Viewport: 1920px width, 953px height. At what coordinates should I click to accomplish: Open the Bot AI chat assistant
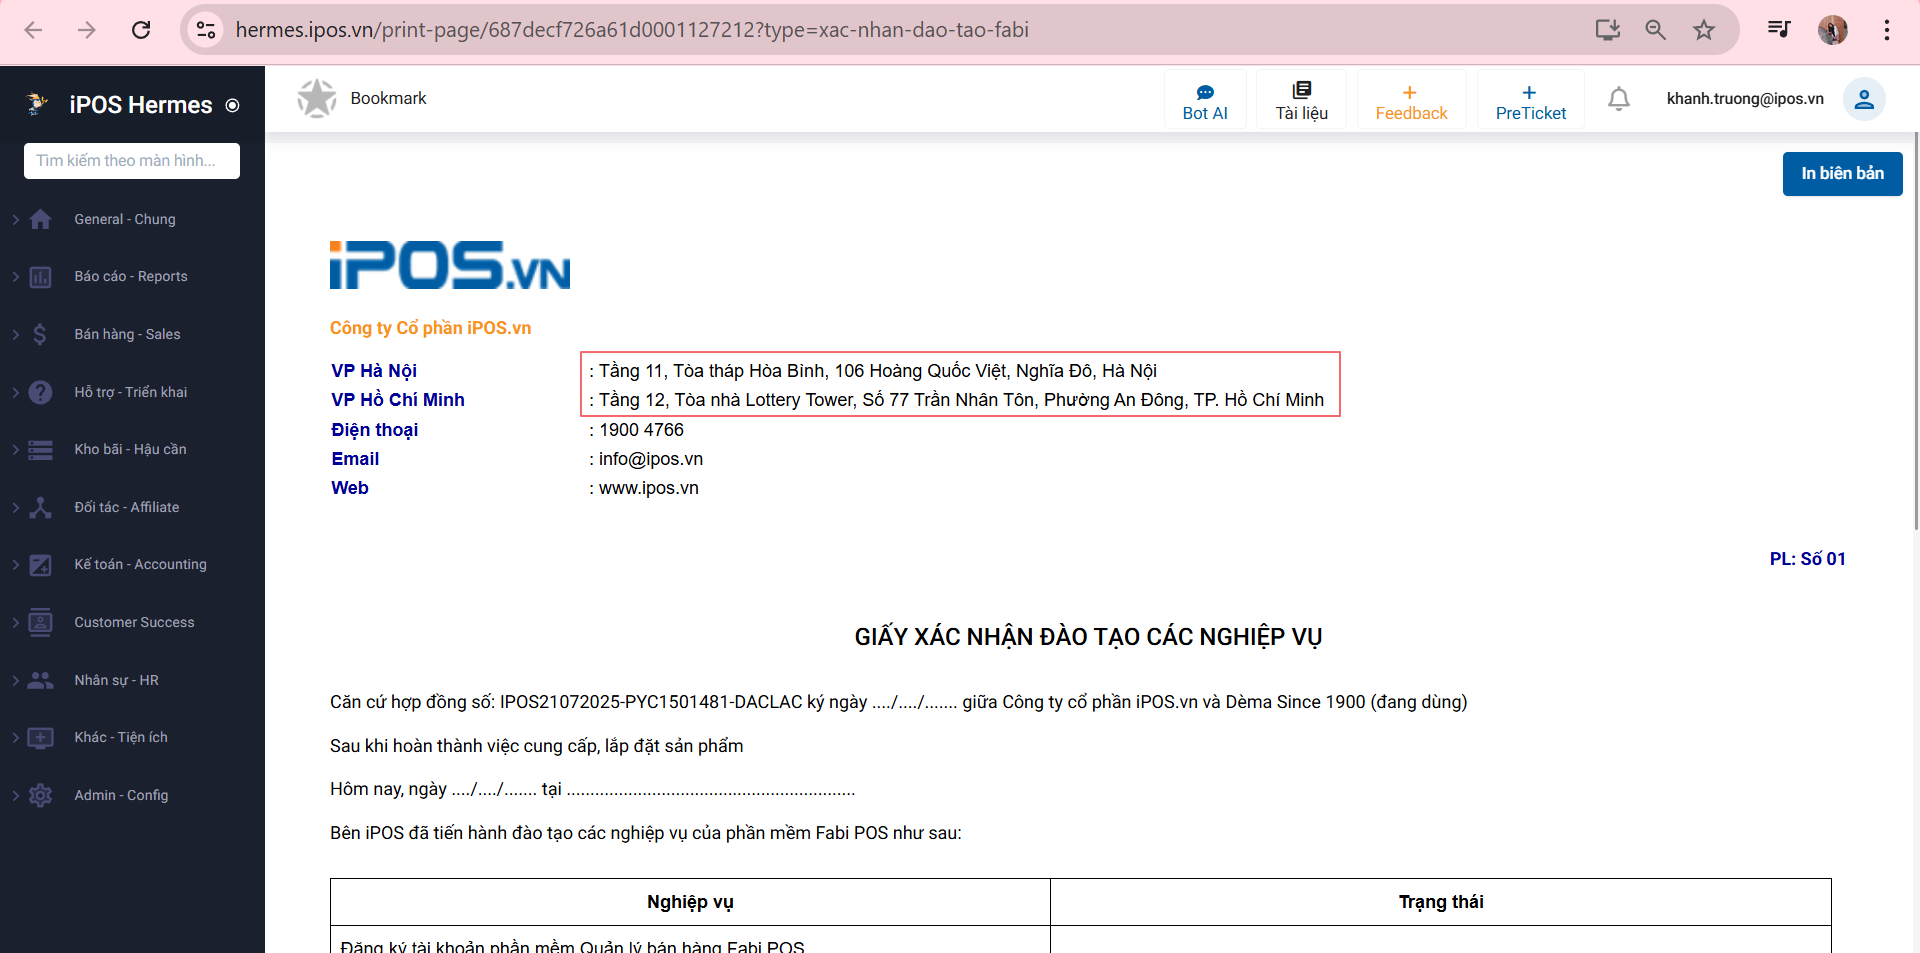click(x=1205, y=100)
